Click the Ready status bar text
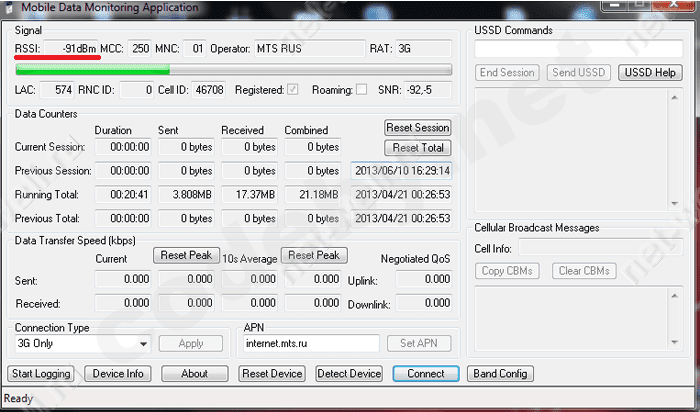This screenshot has height=412, width=700. (18, 398)
